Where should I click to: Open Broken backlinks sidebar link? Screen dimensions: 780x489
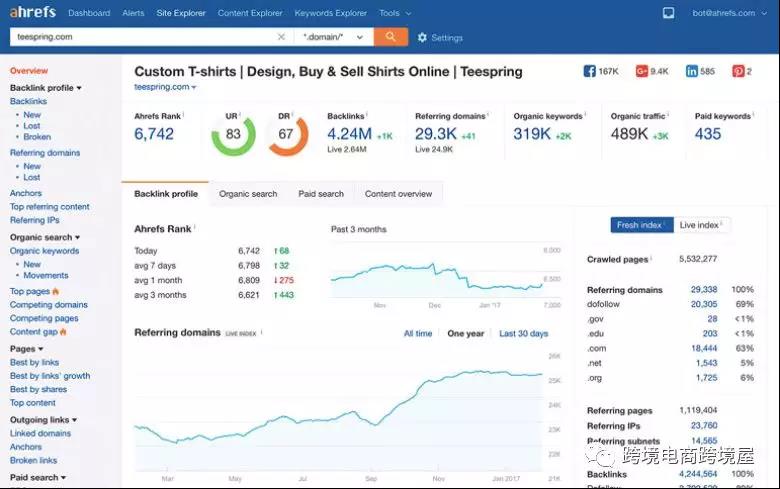pyautogui.click(x=37, y=137)
